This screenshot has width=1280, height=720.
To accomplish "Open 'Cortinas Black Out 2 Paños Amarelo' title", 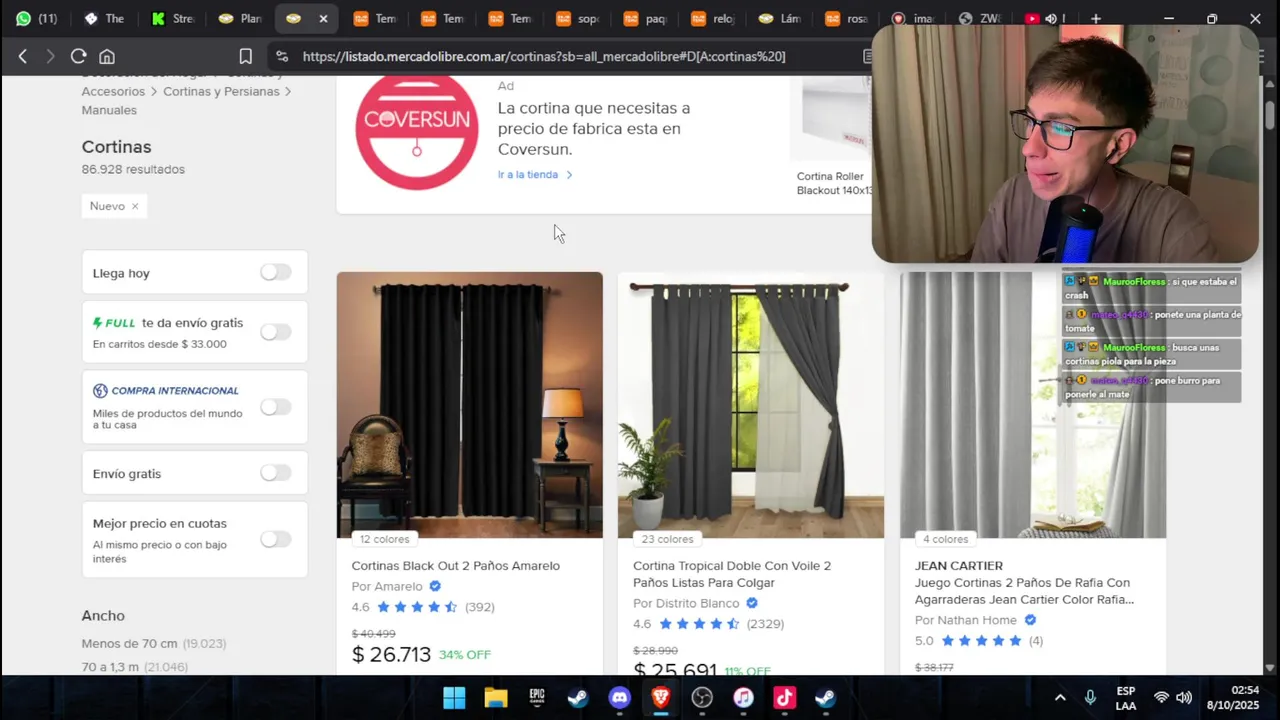I will tap(455, 566).
